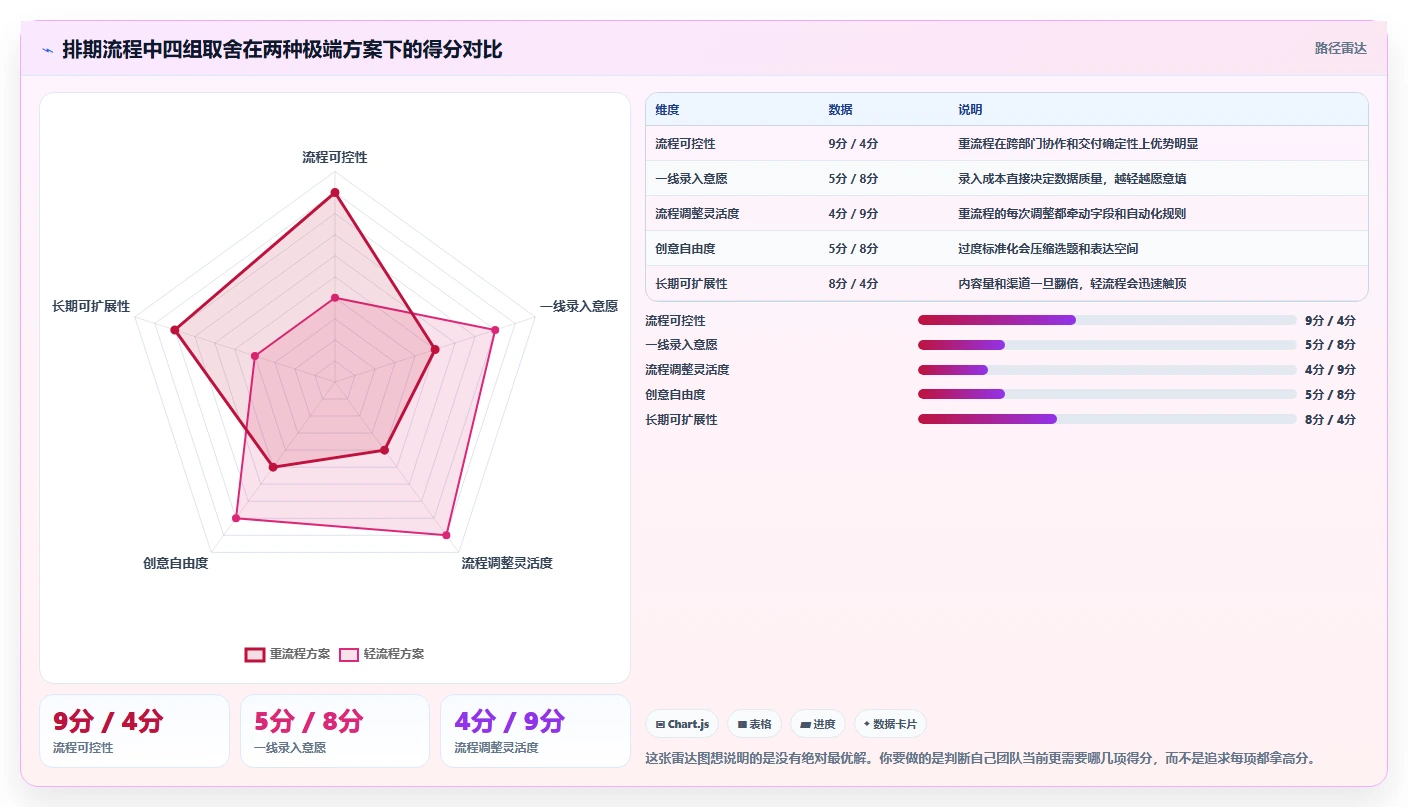
Task: Click the radar axis label 创意自由度
Action: click(176, 563)
